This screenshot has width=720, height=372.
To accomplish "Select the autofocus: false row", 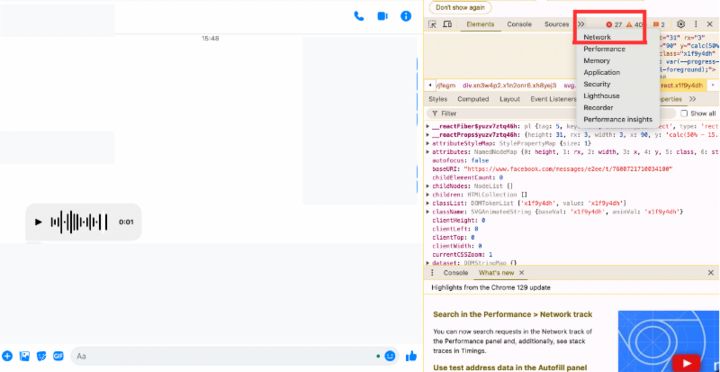I will pos(461,161).
